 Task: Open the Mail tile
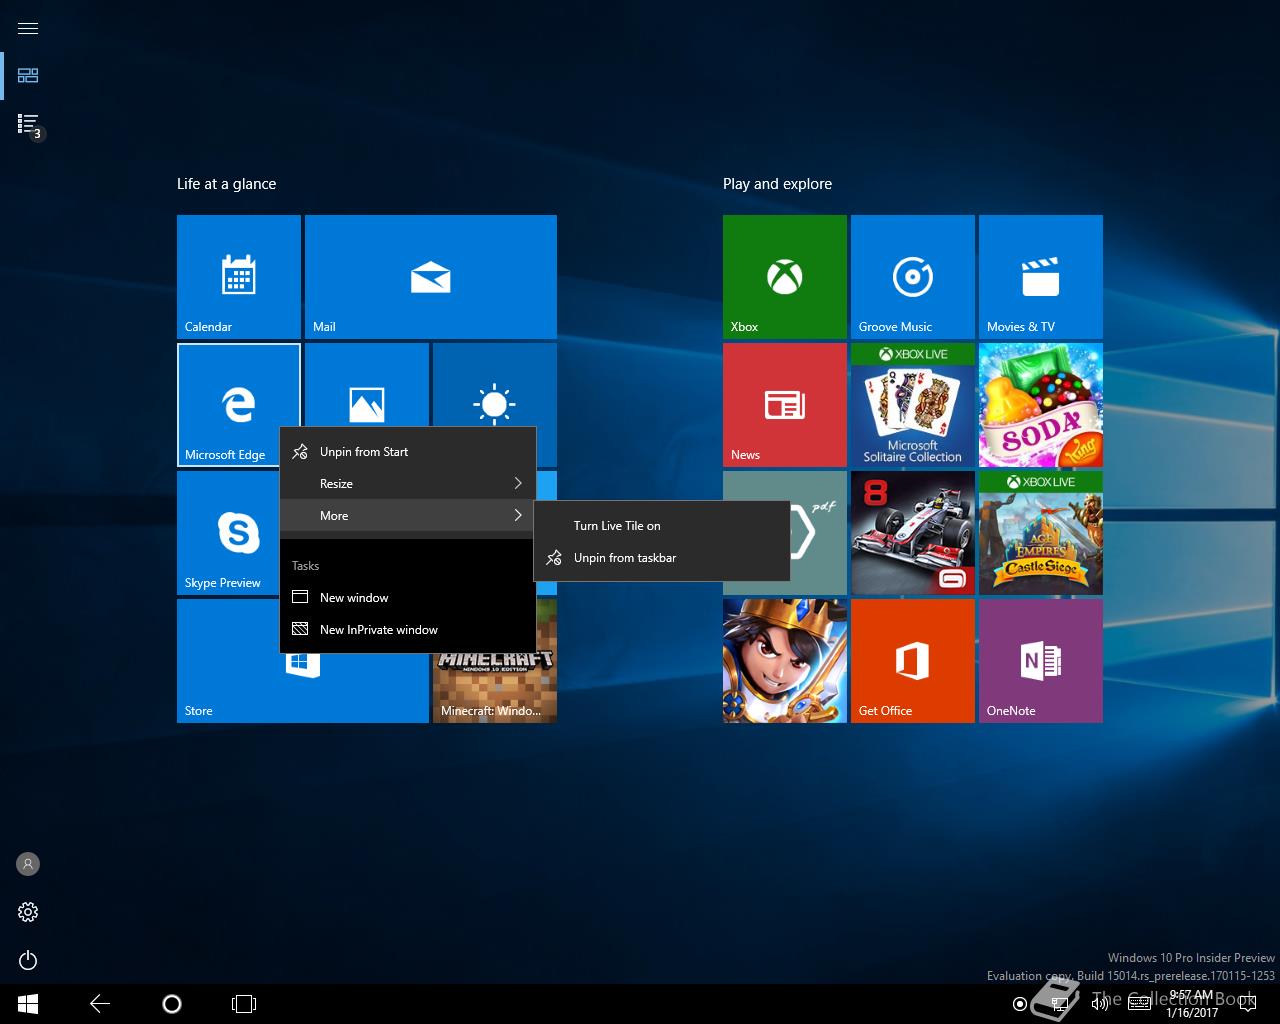[431, 277]
